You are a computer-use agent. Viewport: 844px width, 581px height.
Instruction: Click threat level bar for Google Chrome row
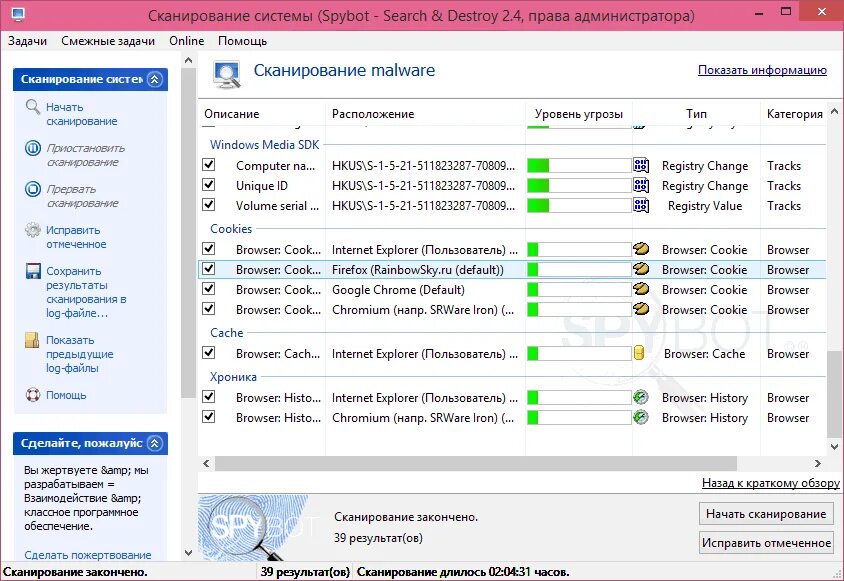[579, 289]
